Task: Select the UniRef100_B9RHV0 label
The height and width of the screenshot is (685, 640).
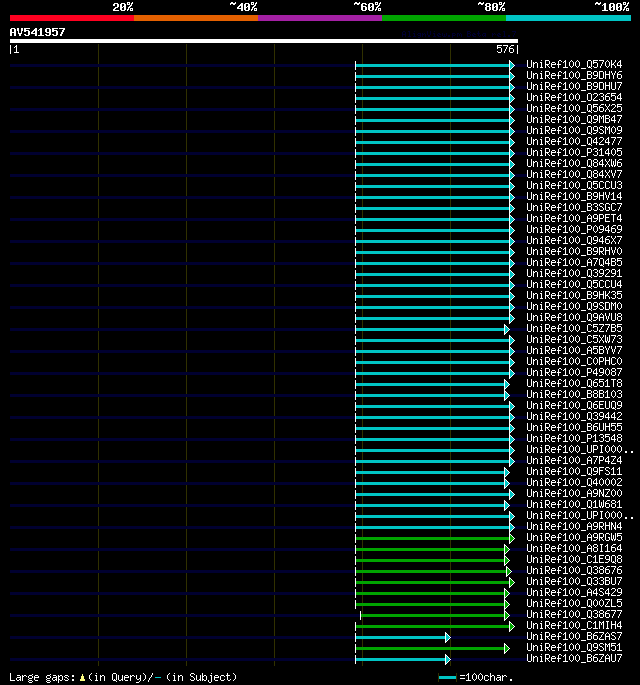Action: tap(574, 251)
